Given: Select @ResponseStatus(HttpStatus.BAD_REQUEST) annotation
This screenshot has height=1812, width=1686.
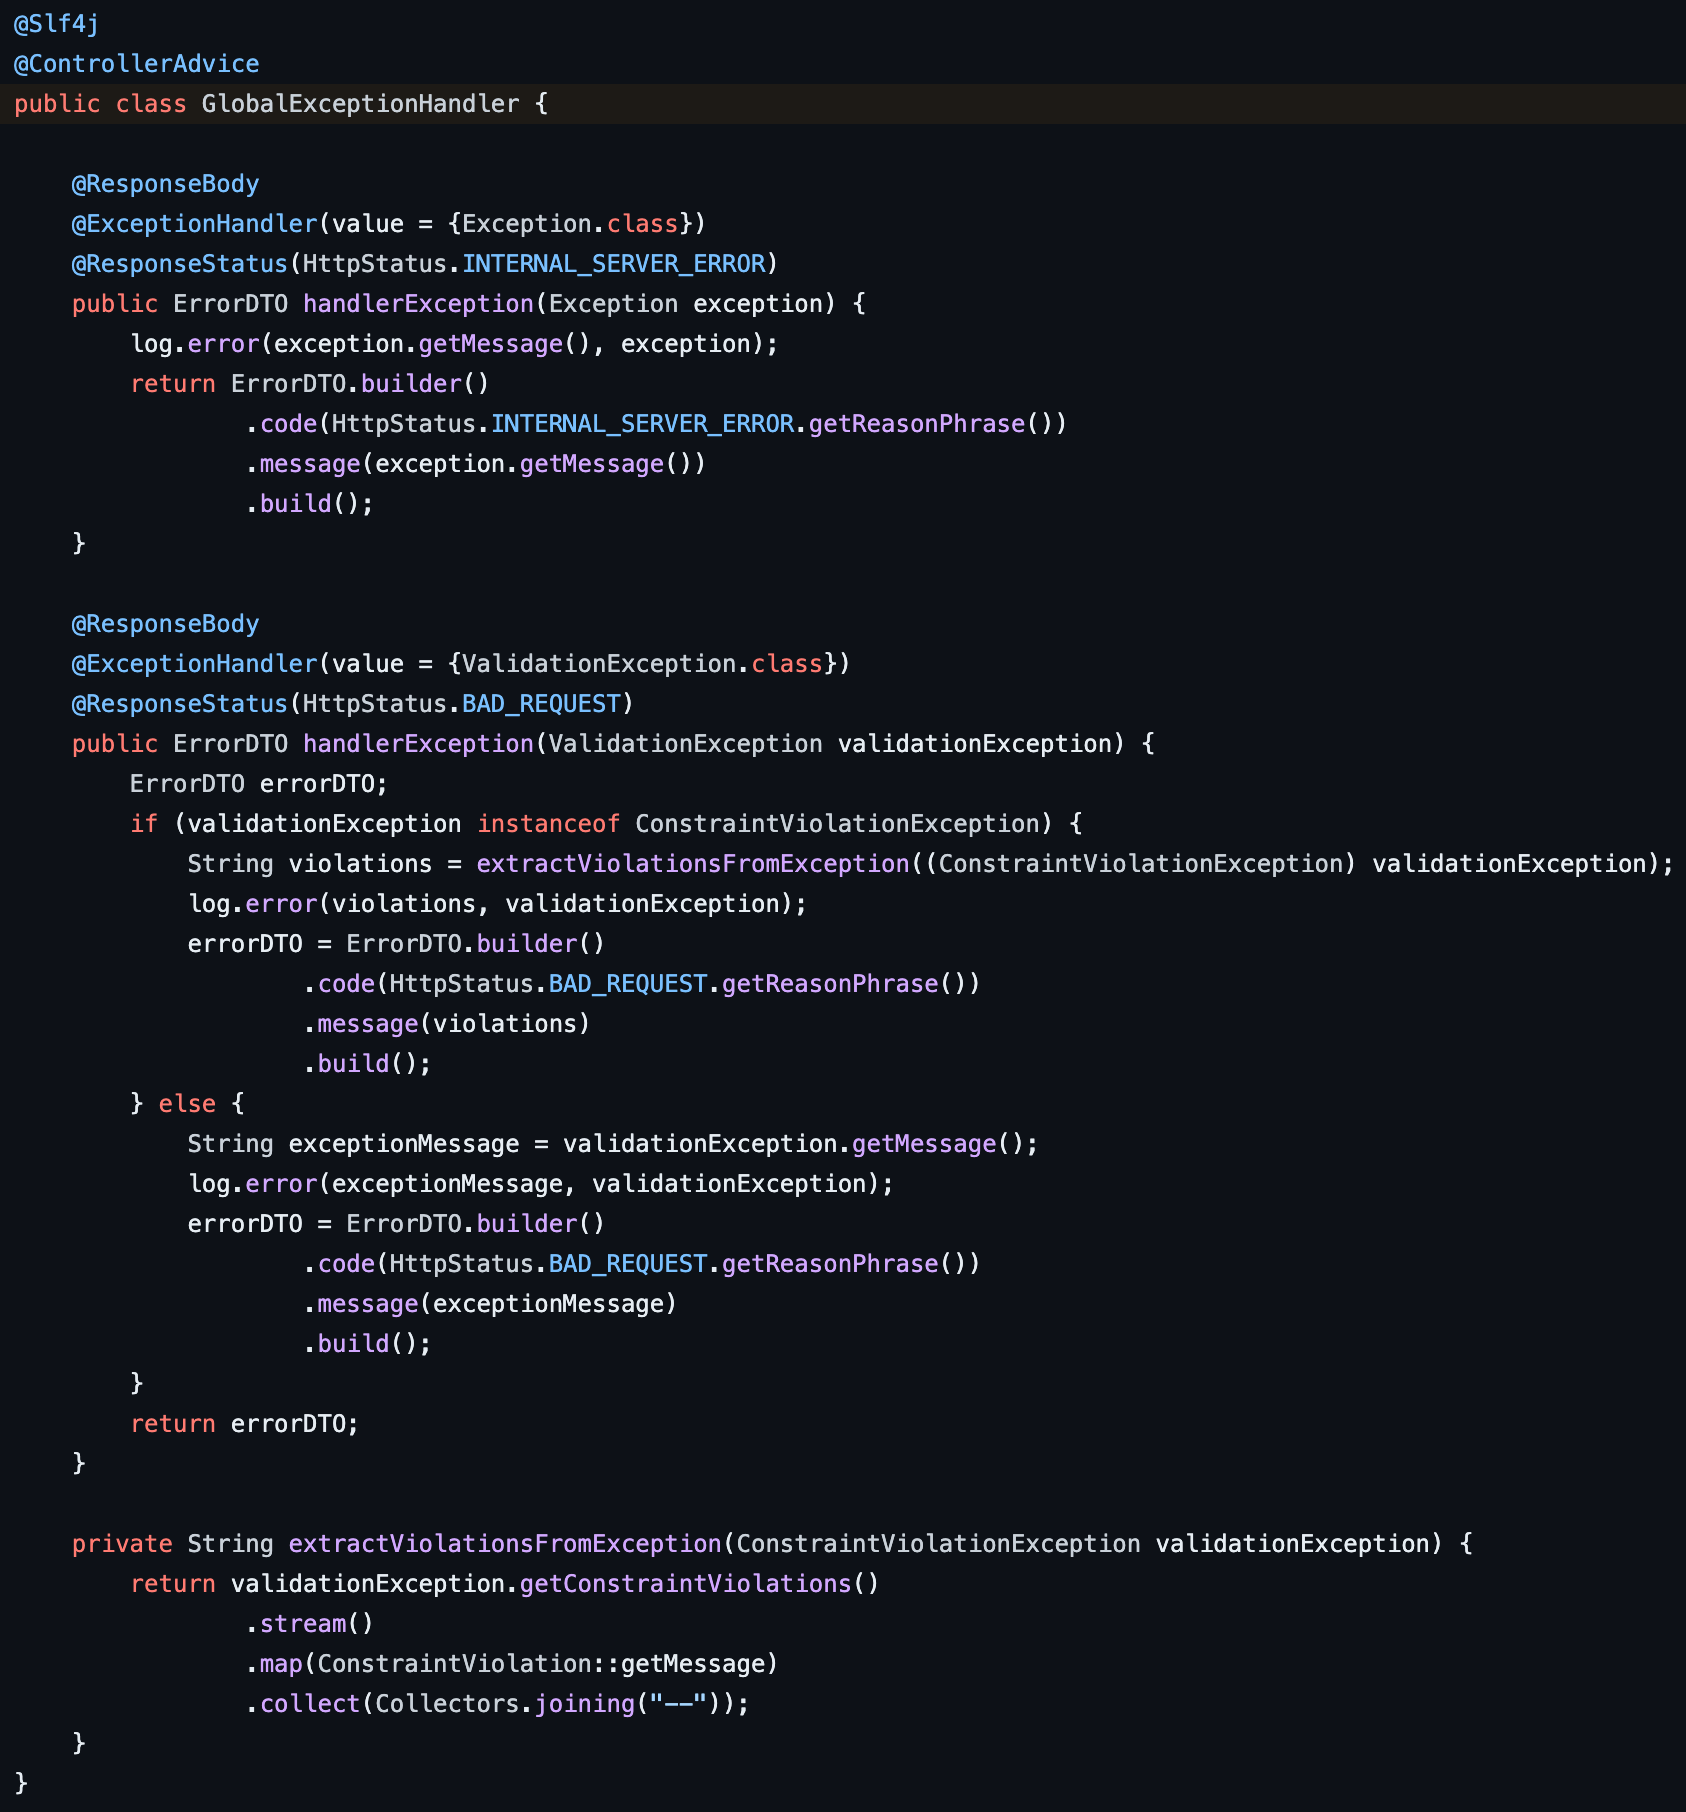Looking at the screenshot, I should coord(352,704).
